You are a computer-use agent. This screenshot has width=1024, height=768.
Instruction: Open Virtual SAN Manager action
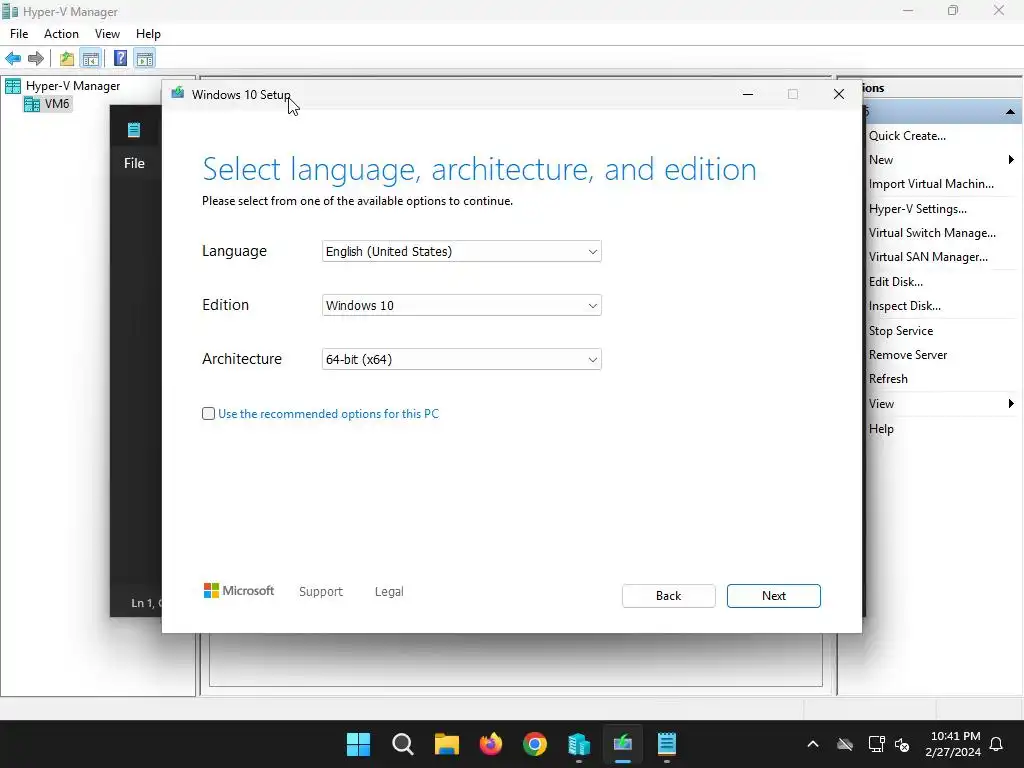[x=928, y=257]
